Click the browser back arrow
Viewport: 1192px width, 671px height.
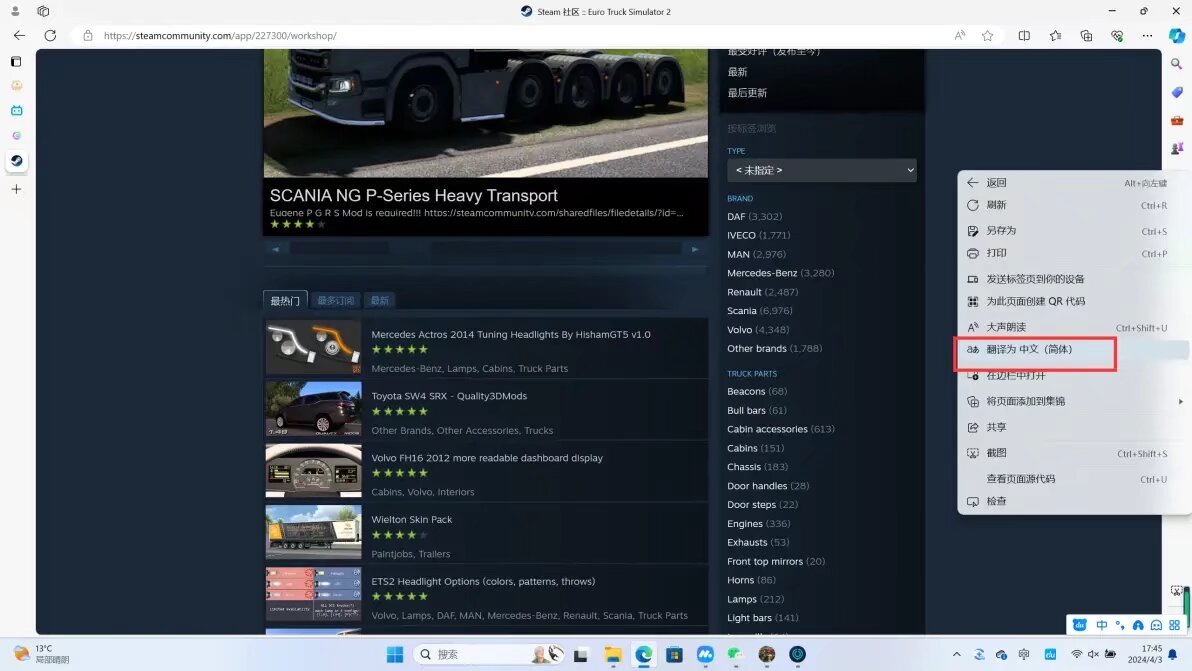point(19,35)
